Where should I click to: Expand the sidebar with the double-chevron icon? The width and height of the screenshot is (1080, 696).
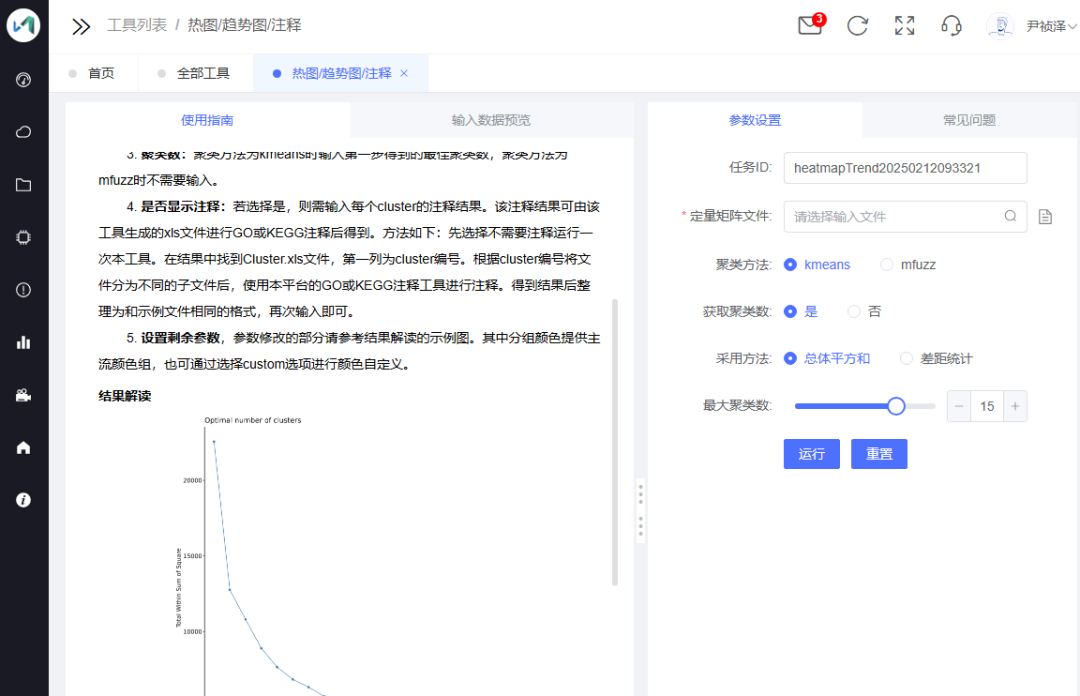[81, 26]
